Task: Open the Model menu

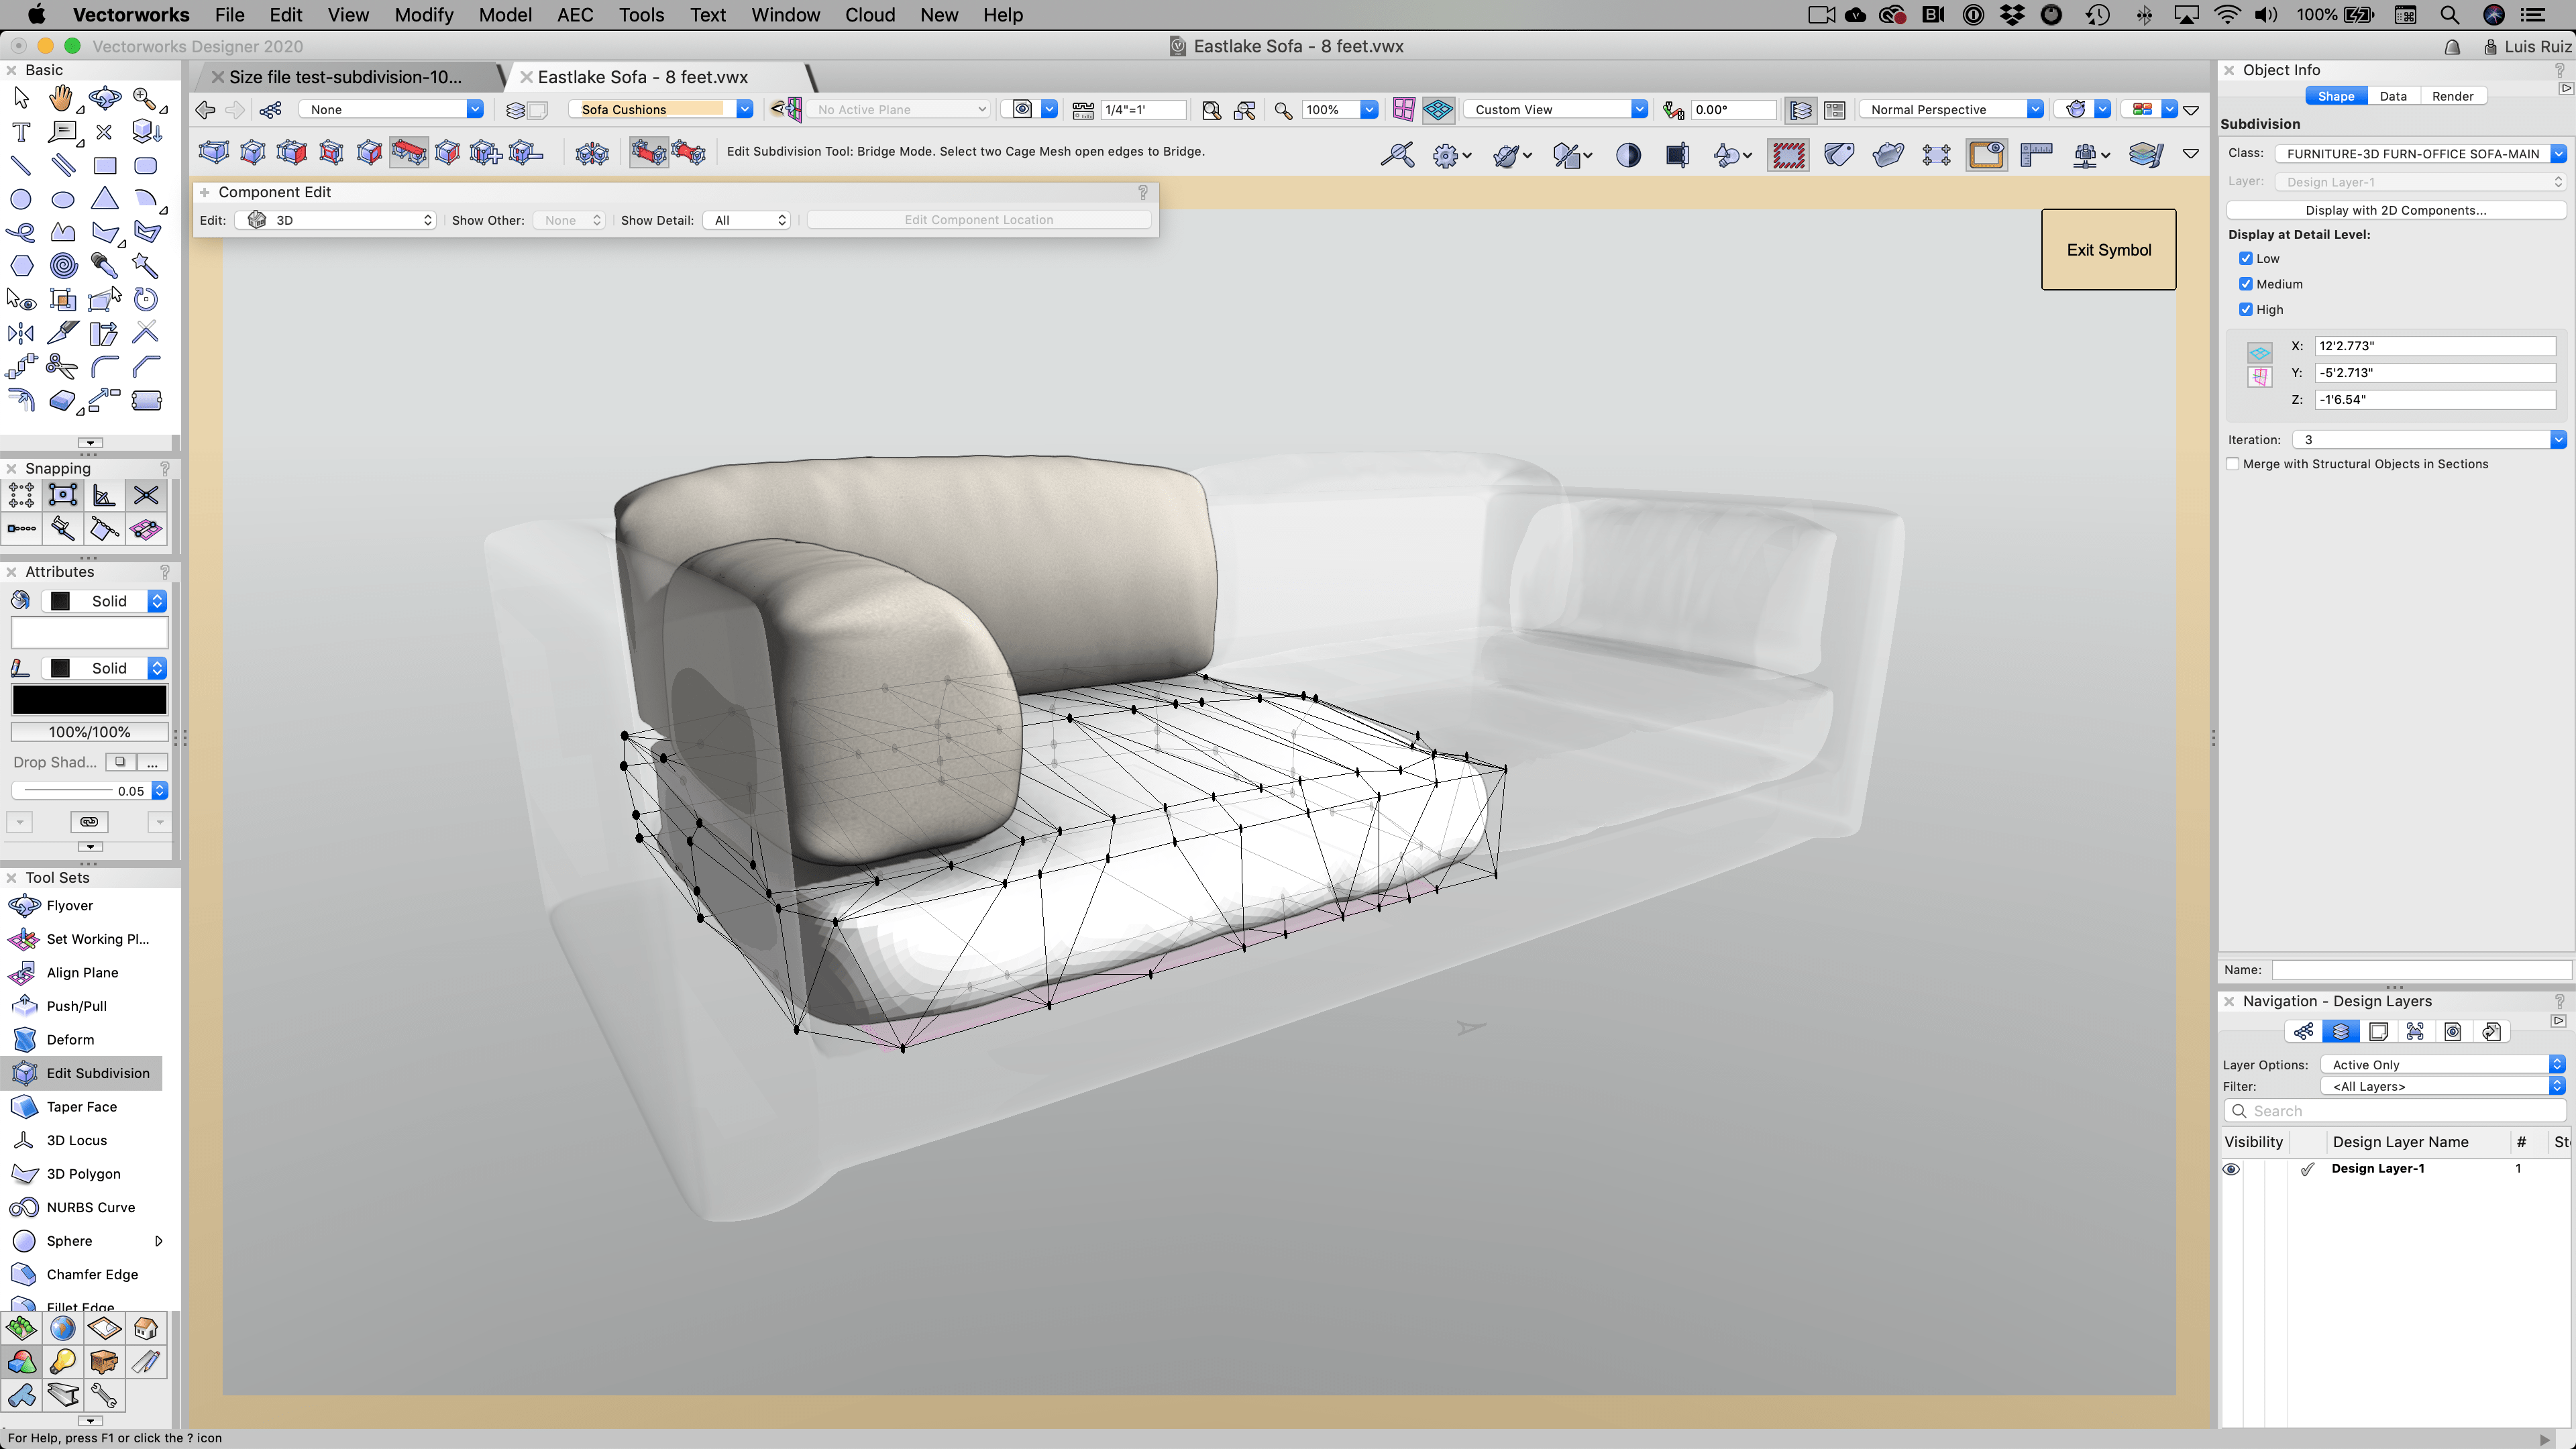Action: pyautogui.click(x=505, y=15)
